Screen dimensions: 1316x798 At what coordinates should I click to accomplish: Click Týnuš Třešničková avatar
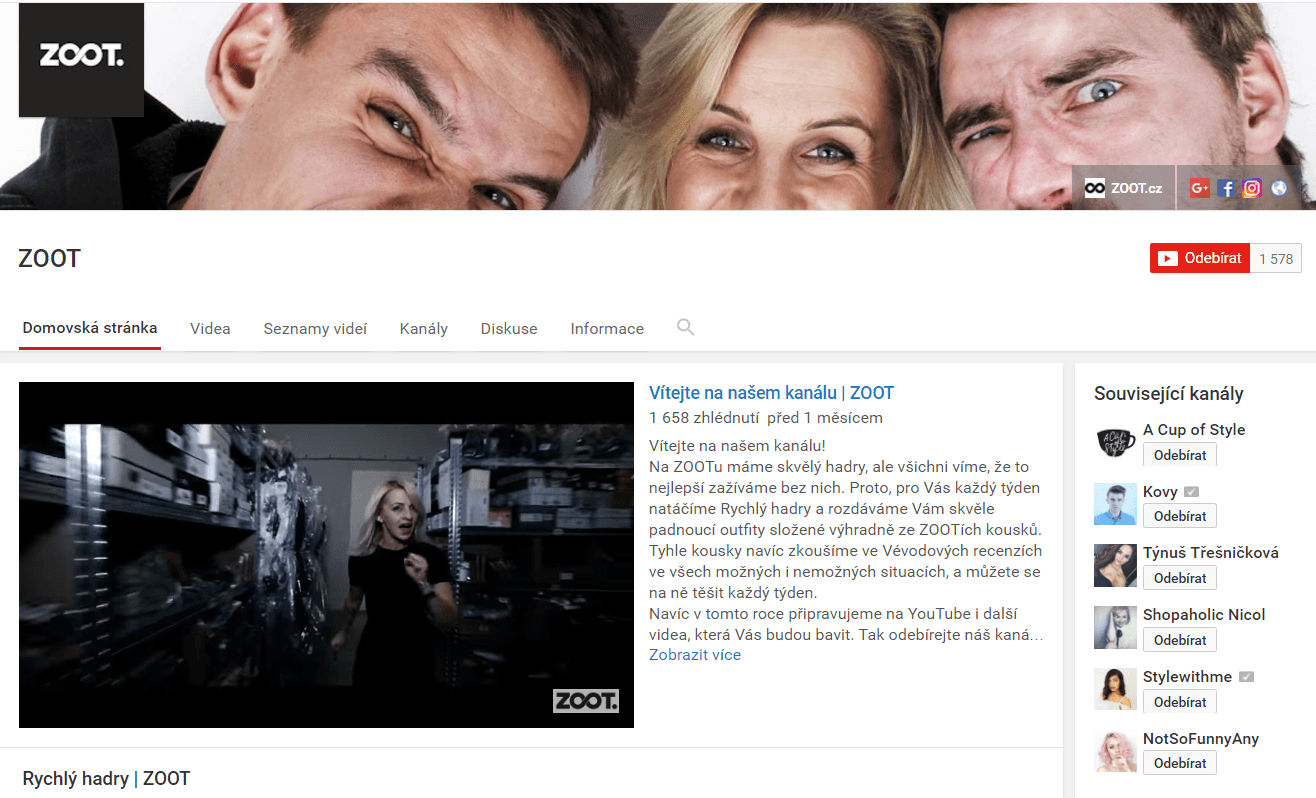click(x=1115, y=566)
